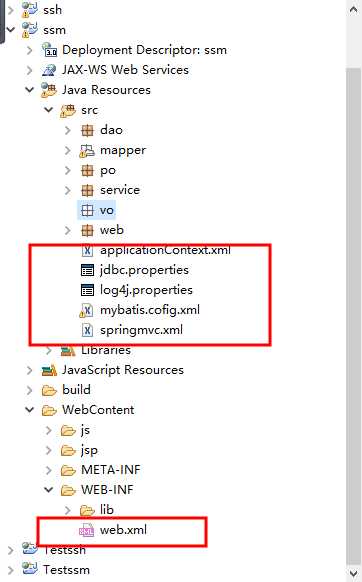Image resolution: width=362 pixels, height=582 pixels.
Task: Select the web.xml label
Action: point(123,530)
